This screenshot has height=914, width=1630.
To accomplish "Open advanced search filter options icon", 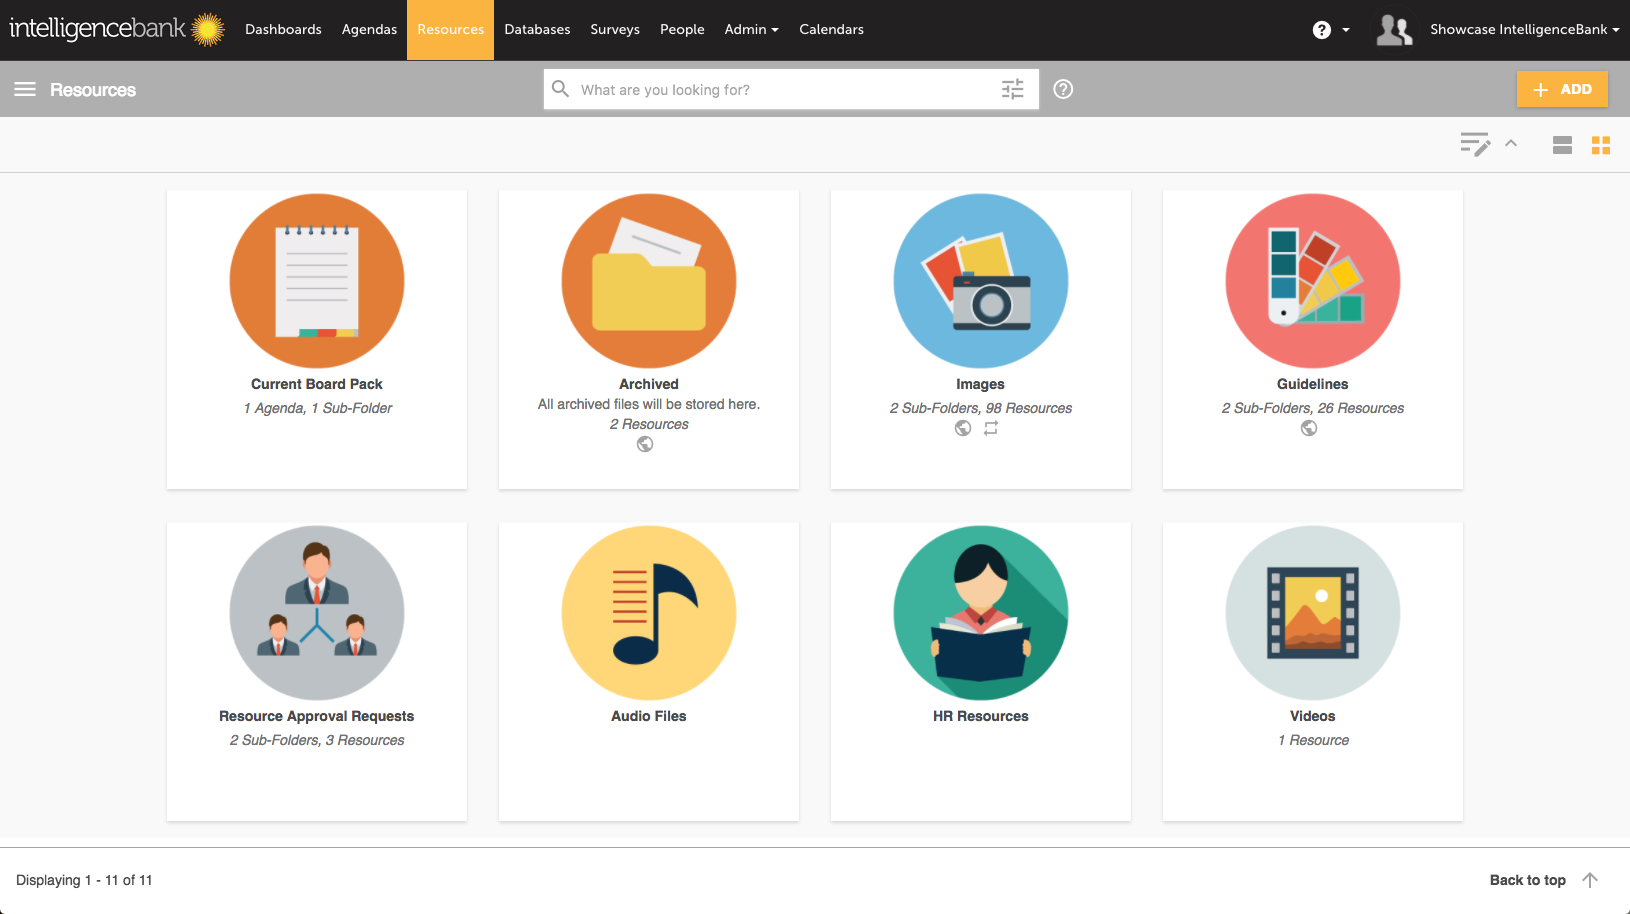I will coord(1013,89).
